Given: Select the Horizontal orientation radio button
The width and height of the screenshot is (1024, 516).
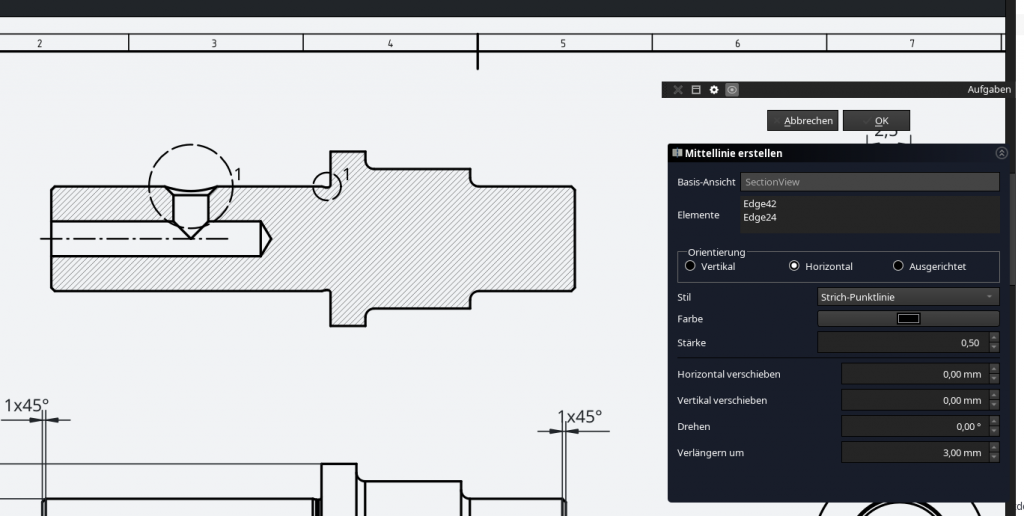Looking at the screenshot, I should pyautogui.click(x=795, y=266).
